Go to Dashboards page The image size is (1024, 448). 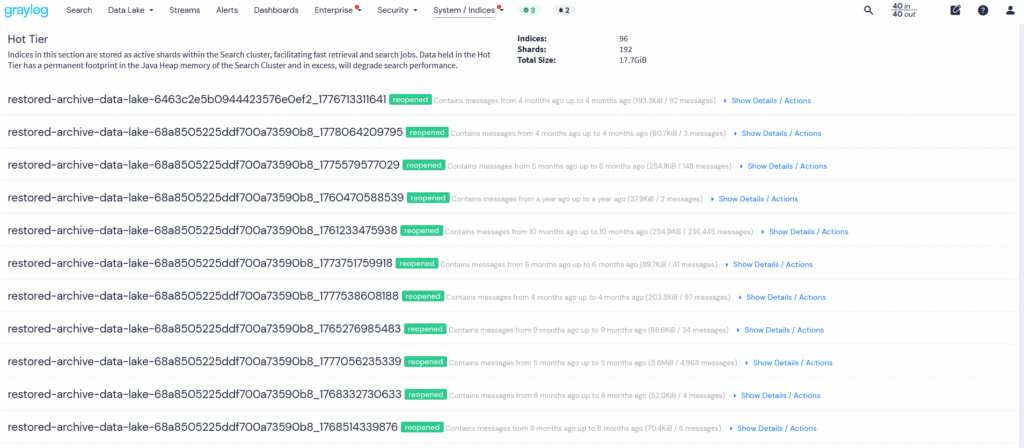click(x=276, y=10)
